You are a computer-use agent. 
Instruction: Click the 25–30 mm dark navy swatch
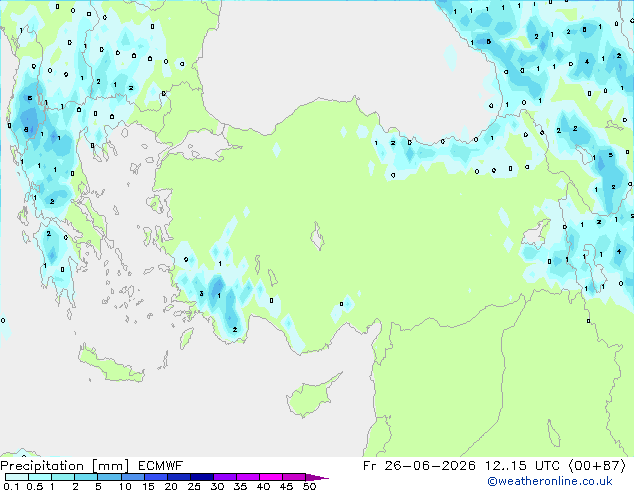click(201, 477)
